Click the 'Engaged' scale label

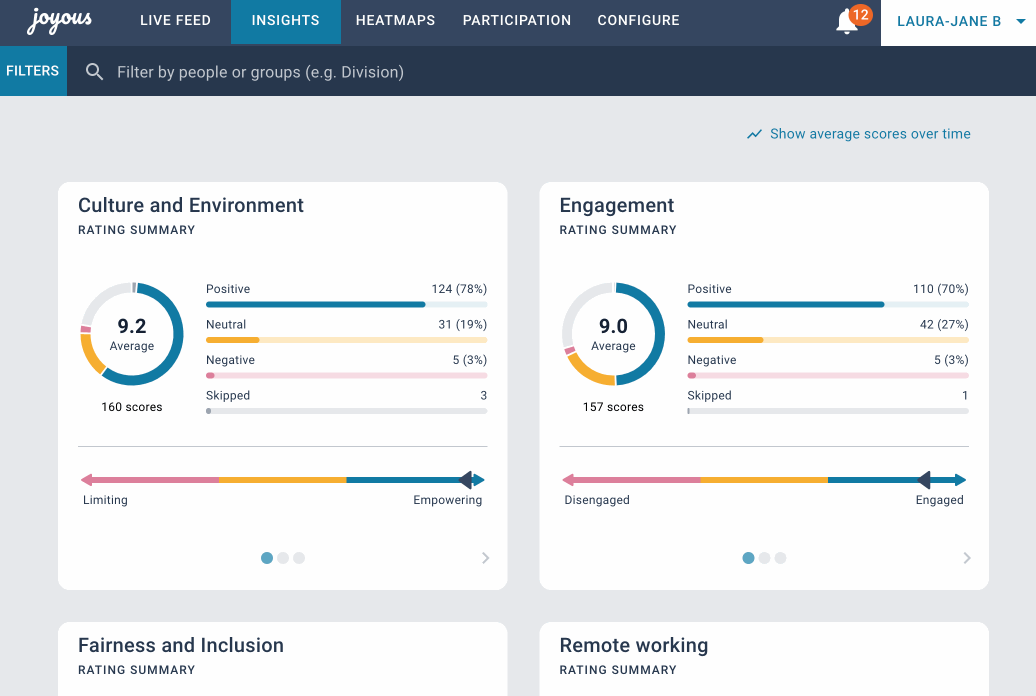tap(940, 500)
